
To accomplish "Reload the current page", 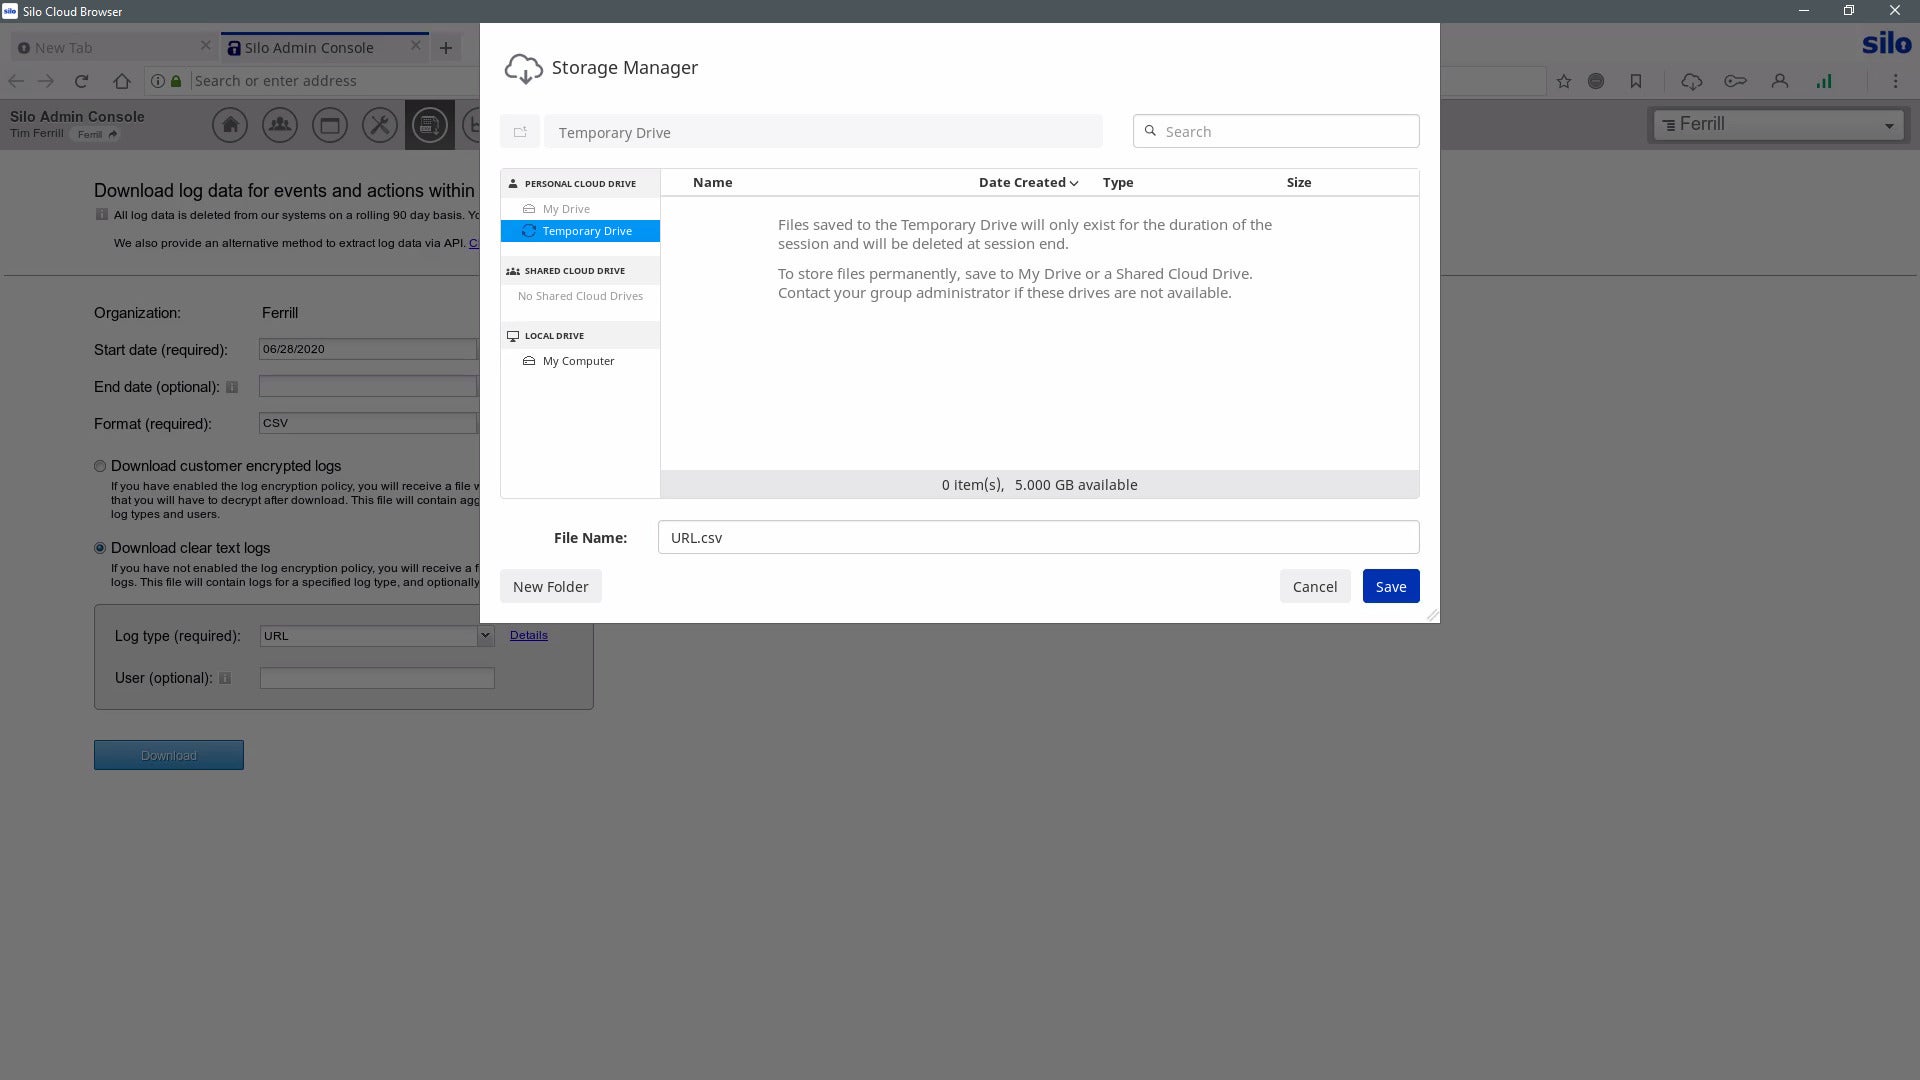I will 82,81.
